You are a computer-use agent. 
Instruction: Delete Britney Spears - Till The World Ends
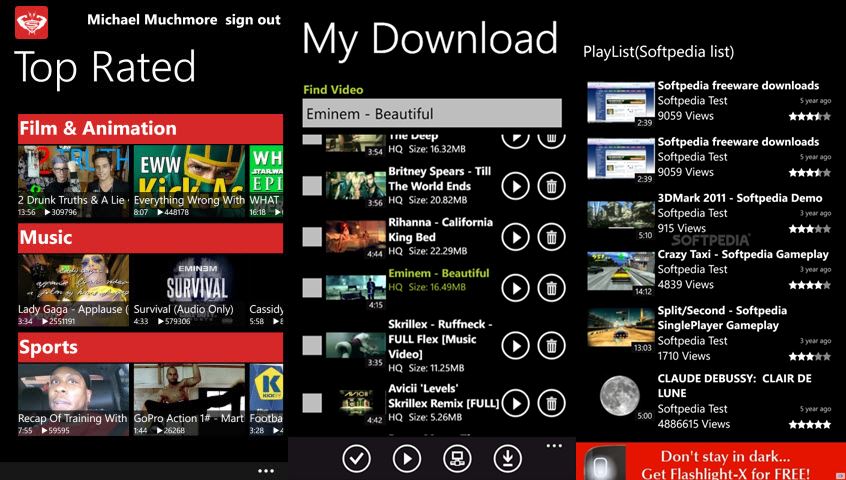pos(551,187)
